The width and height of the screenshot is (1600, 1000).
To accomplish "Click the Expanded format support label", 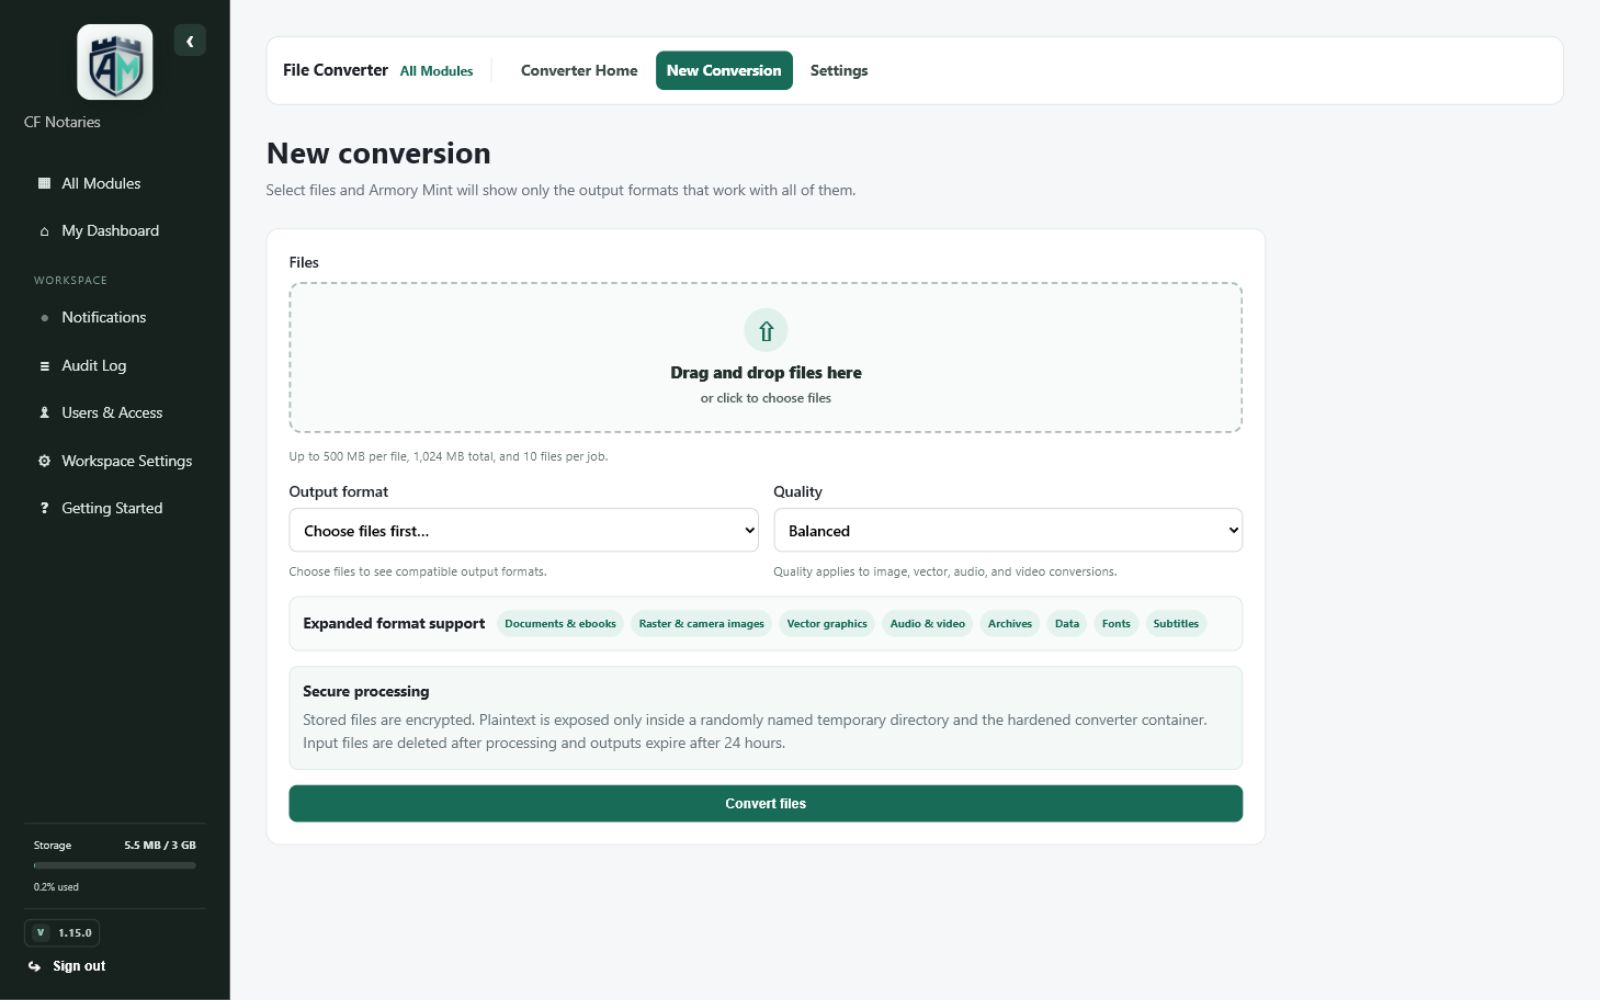I will pyautogui.click(x=394, y=624).
